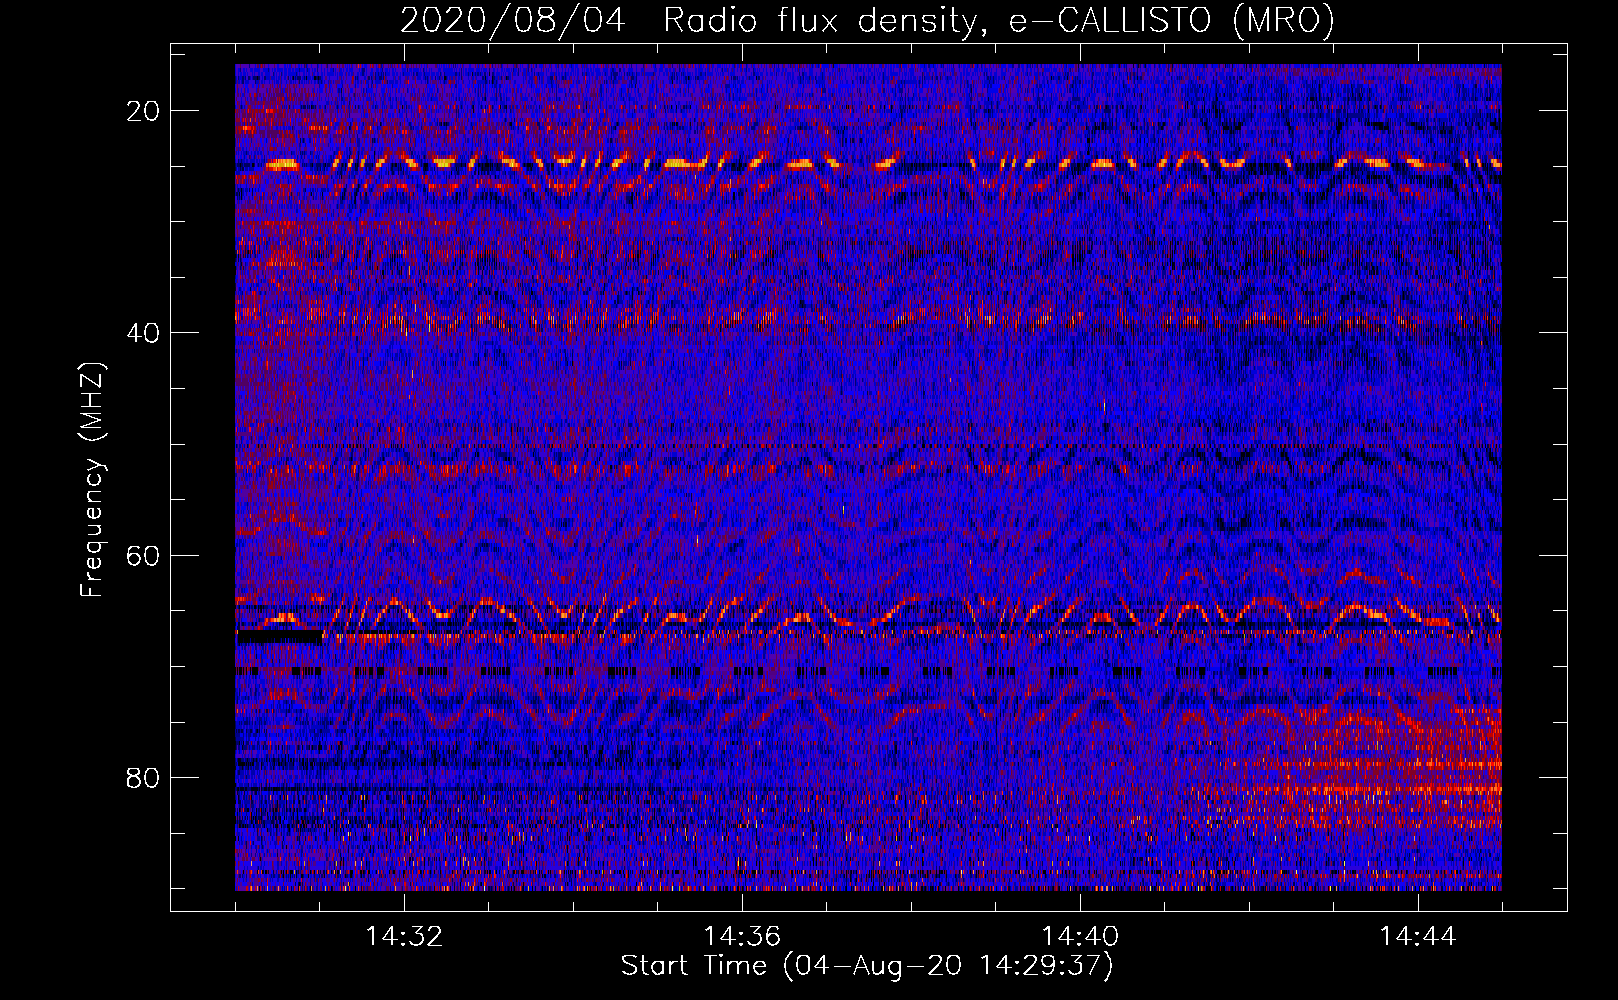Click the 20 MHz frequency tick label
Image resolution: width=1618 pixels, height=1000 pixels.
(144, 111)
